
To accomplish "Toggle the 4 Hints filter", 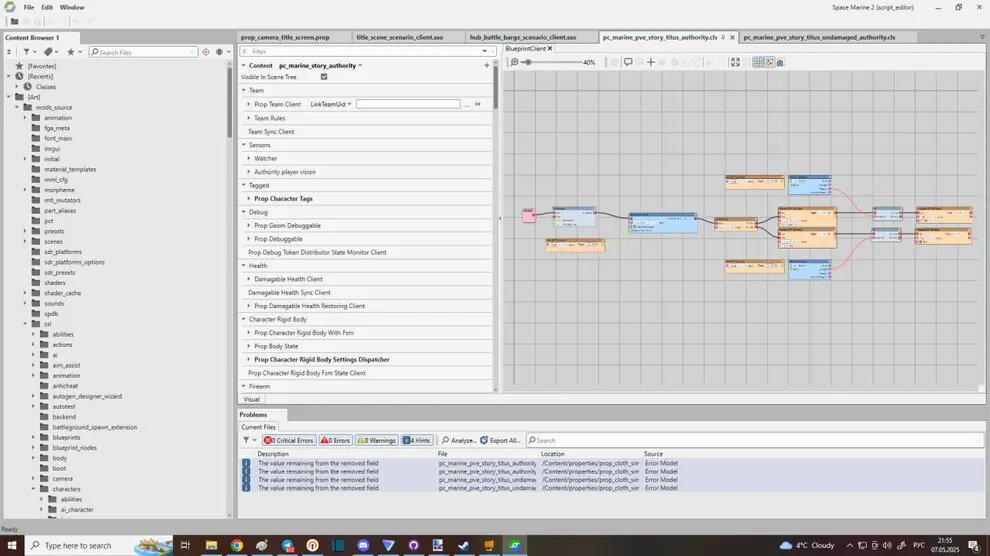I will click(x=417, y=440).
